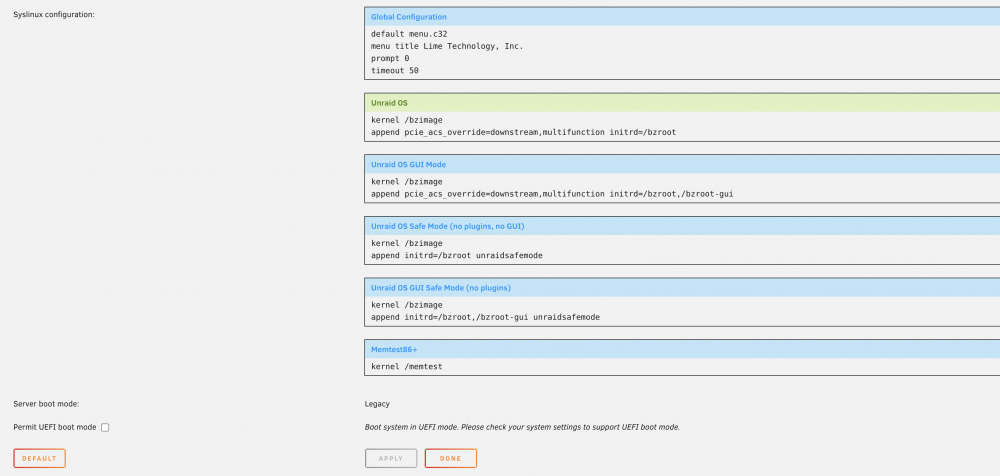Click the DEFAULT button
This screenshot has height=476, width=1000.
tap(40, 458)
